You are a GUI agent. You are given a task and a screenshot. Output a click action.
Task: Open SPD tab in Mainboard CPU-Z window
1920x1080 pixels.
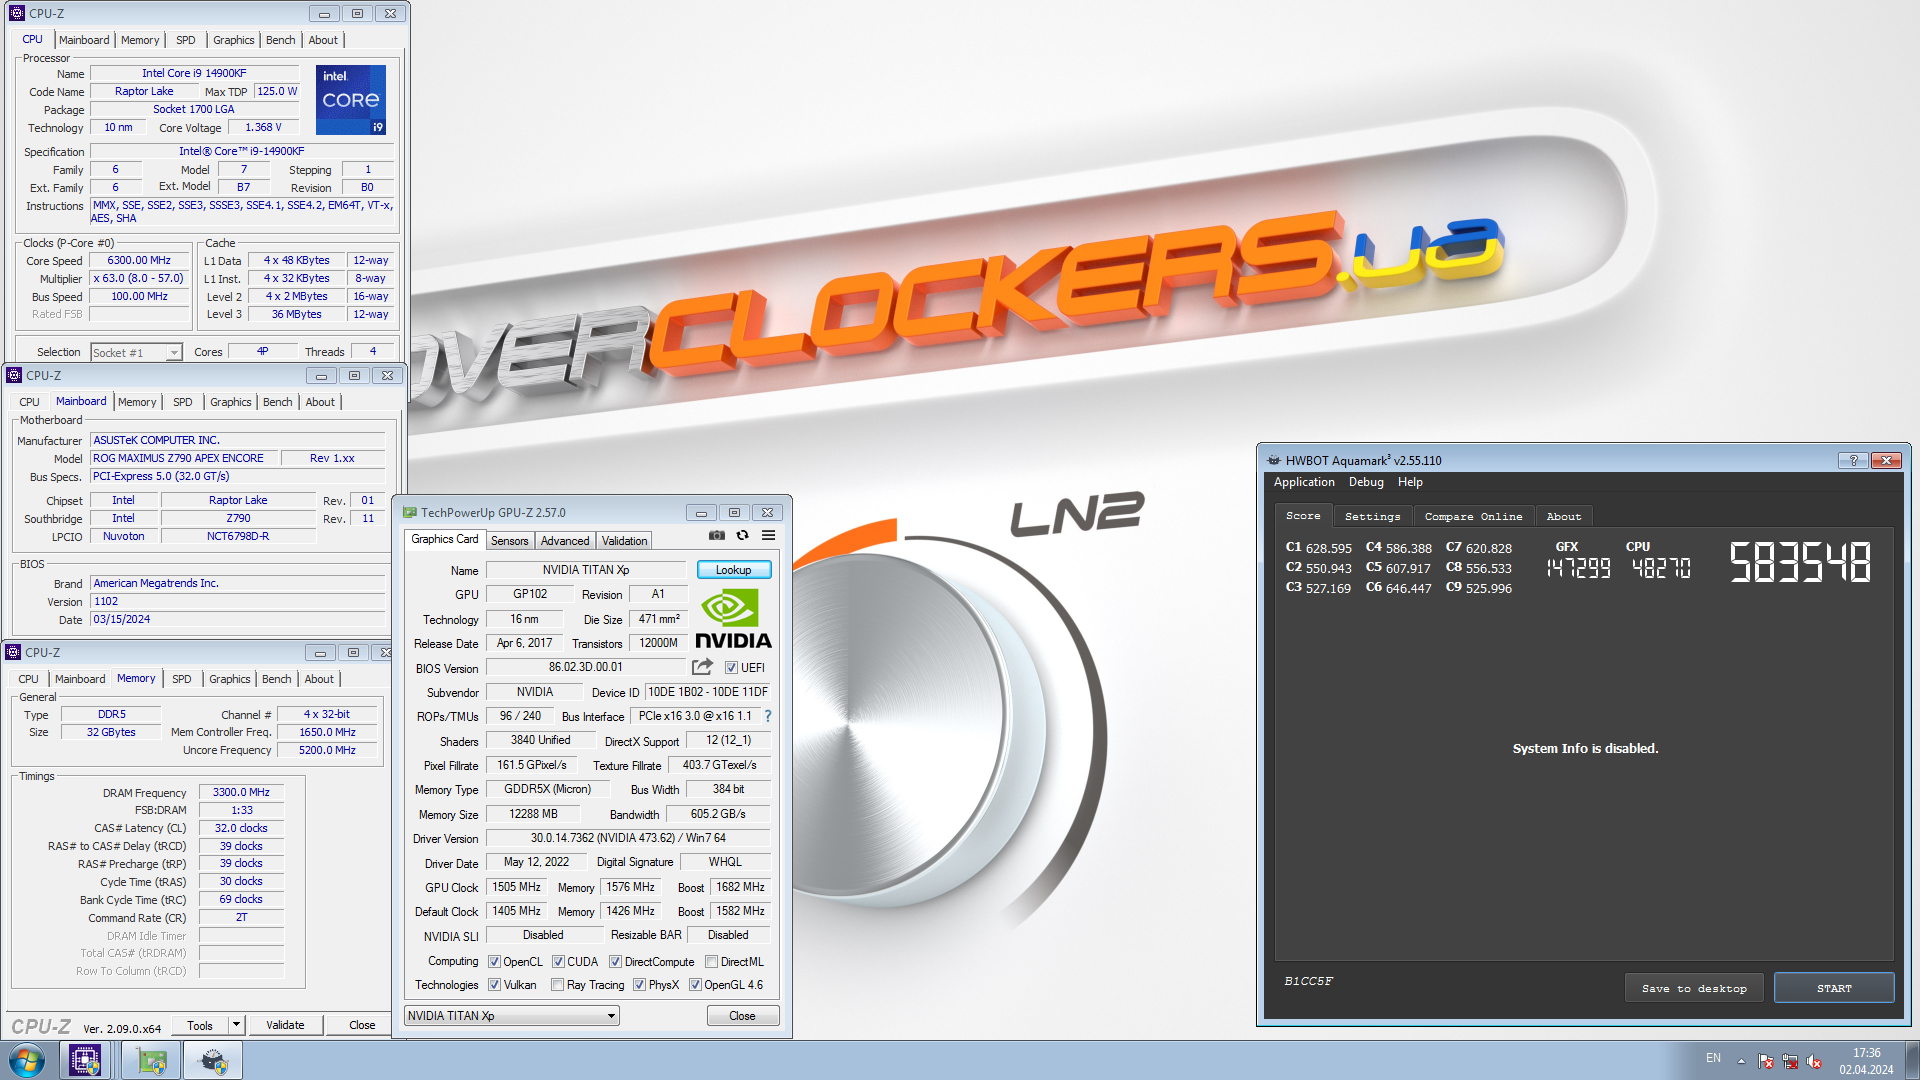182,402
